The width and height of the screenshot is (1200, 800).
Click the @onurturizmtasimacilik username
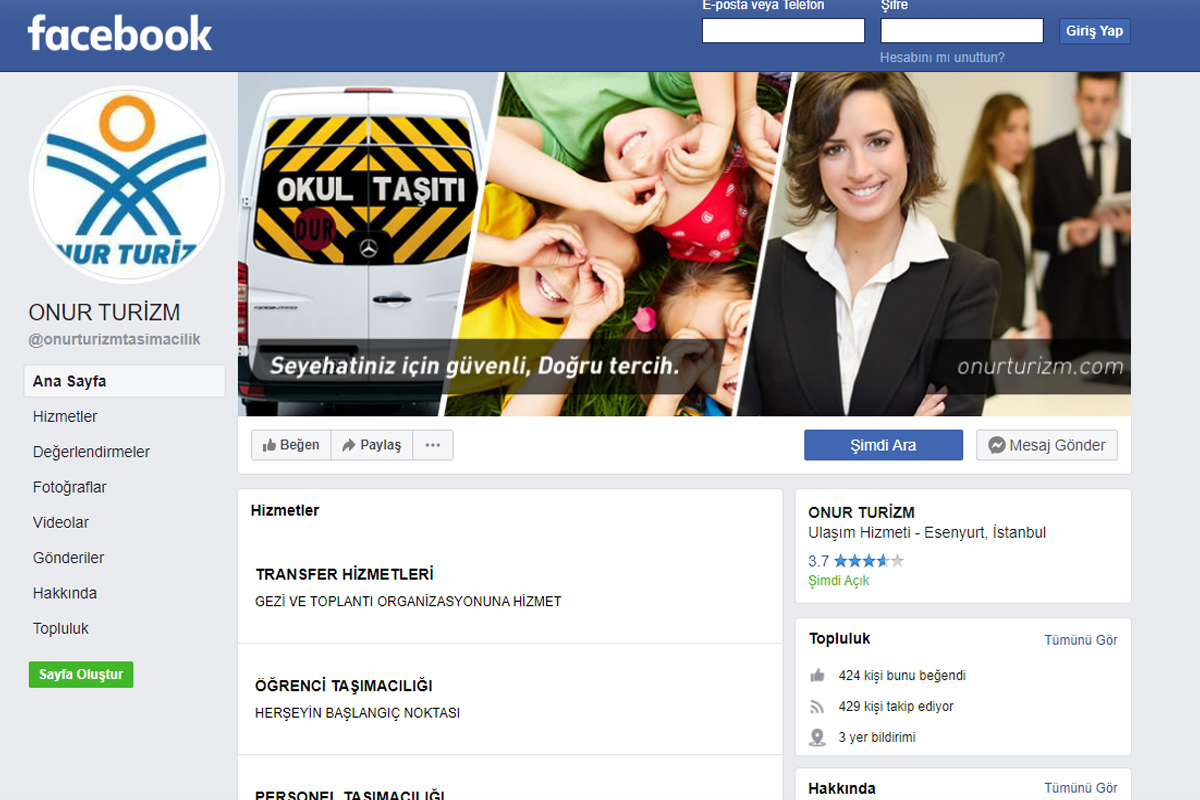pos(115,339)
